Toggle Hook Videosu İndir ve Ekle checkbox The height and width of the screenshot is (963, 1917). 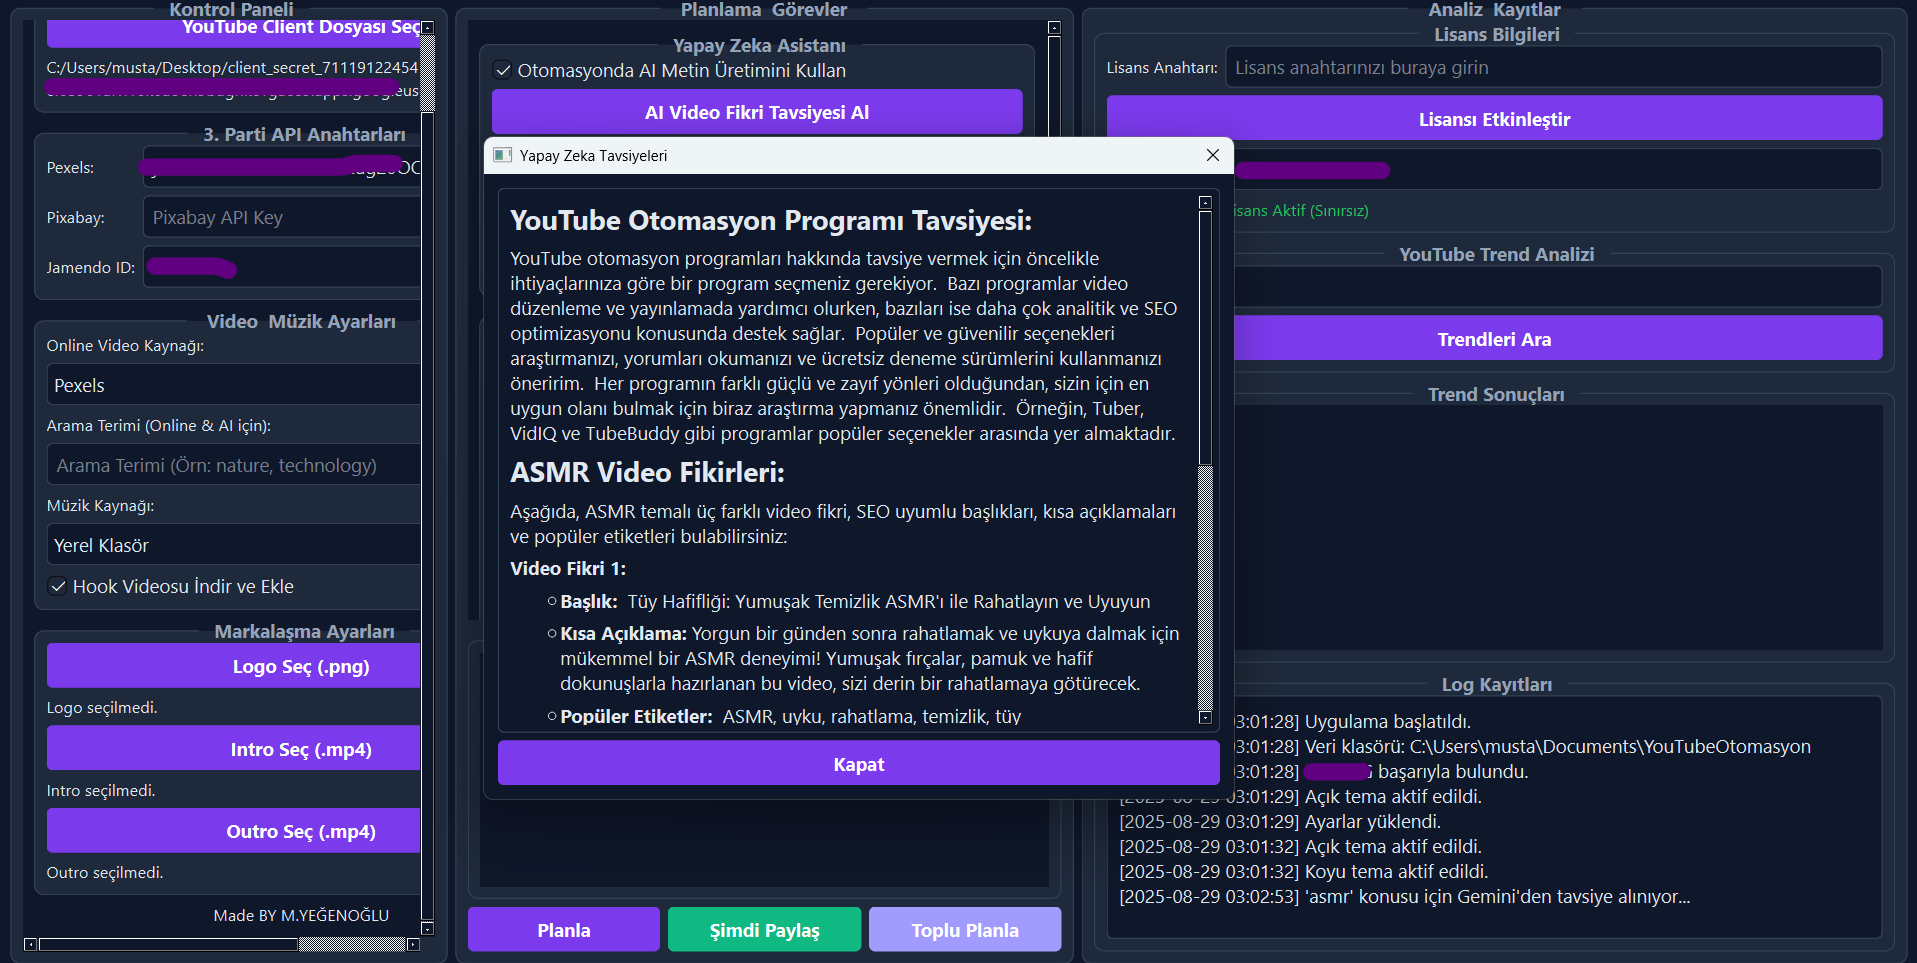(58, 587)
